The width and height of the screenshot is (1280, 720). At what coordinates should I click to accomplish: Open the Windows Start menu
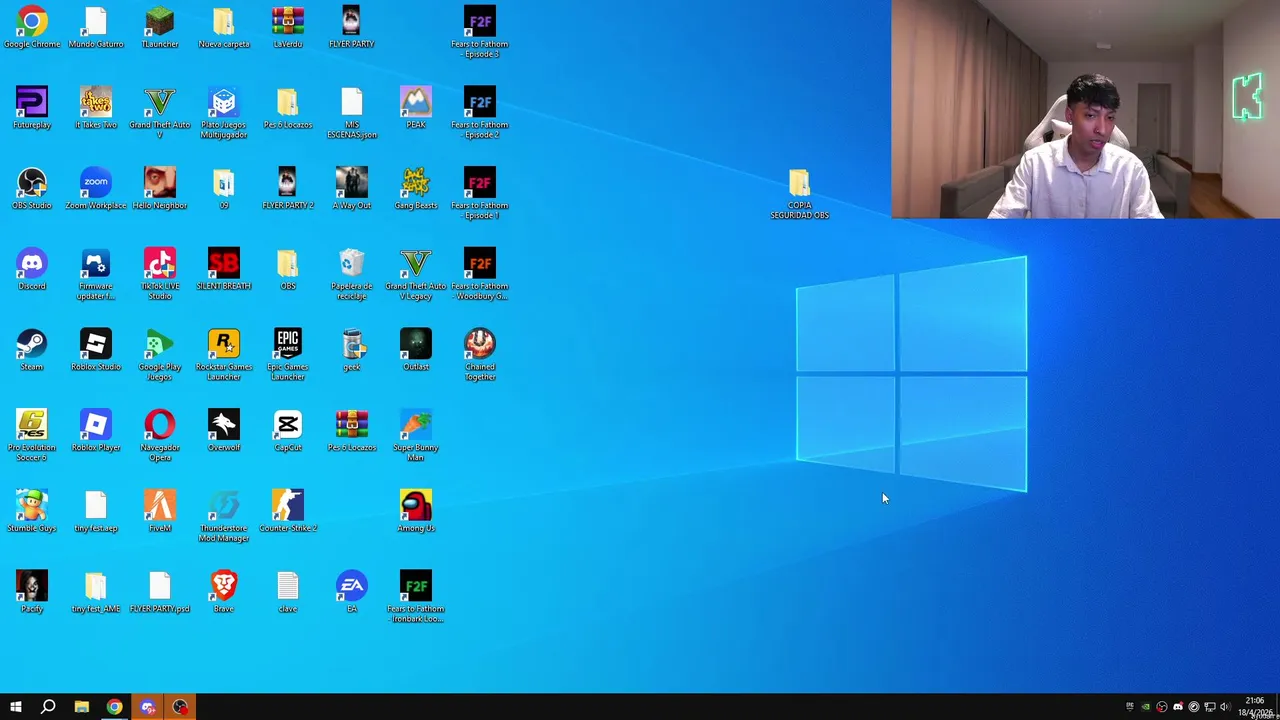[x=15, y=707]
